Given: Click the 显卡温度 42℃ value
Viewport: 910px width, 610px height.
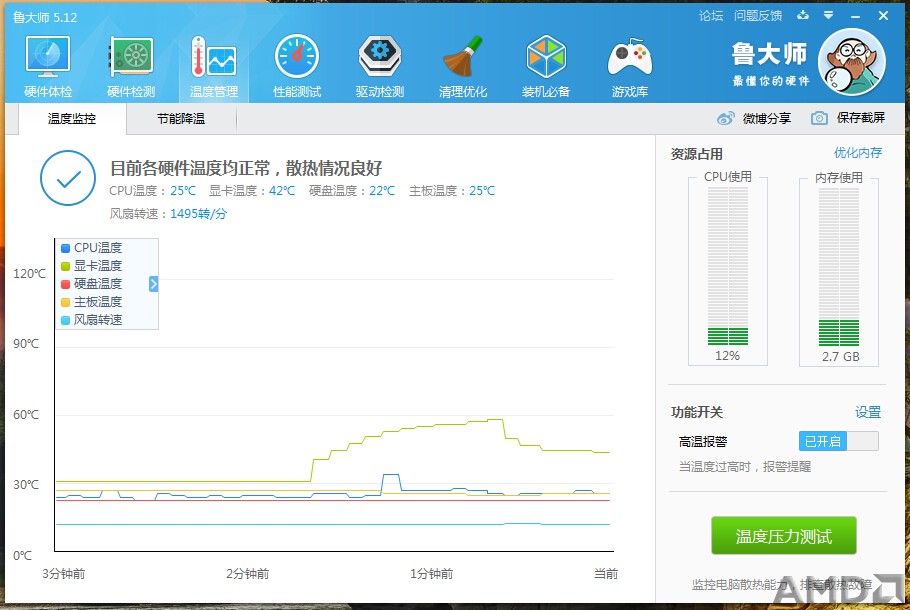Looking at the screenshot, I should (282, 191).
